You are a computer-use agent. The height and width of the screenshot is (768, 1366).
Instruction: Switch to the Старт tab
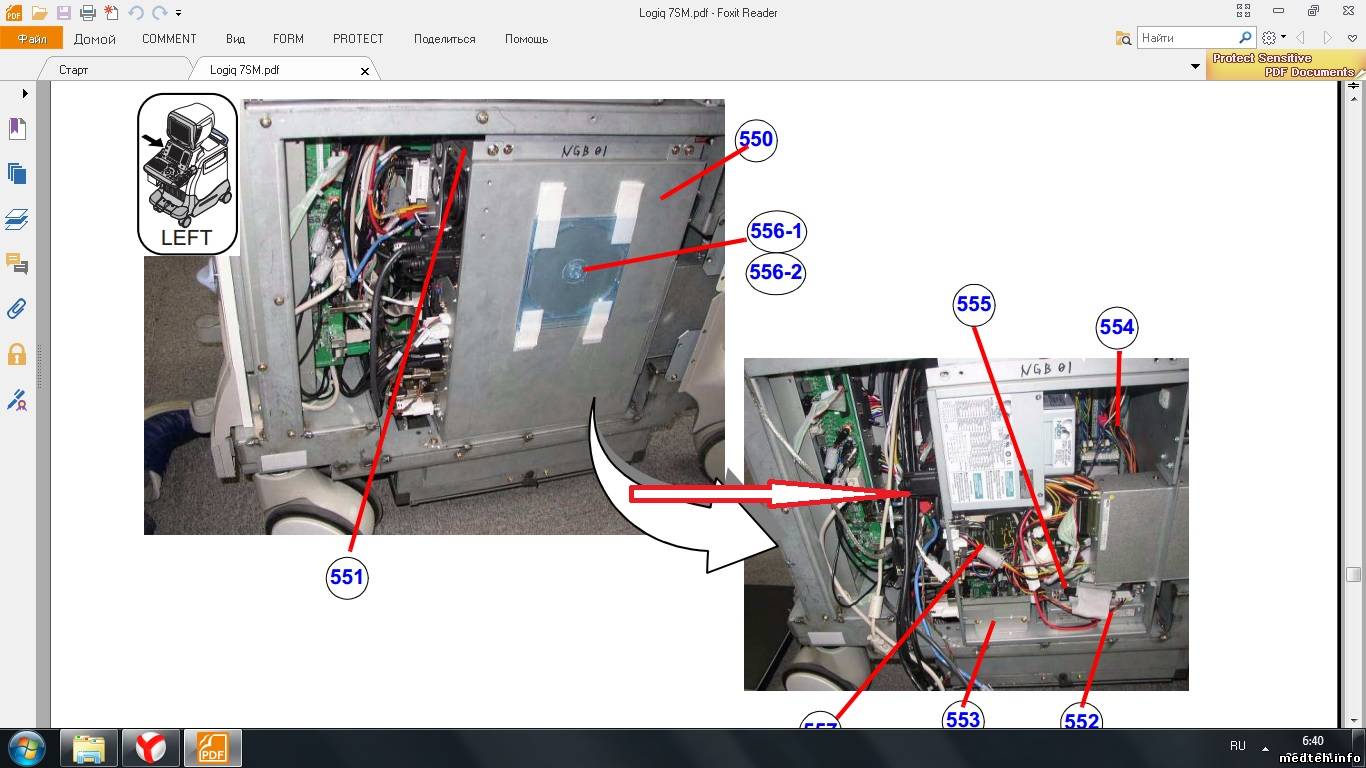pyautogui.click(x=74, y=70)
